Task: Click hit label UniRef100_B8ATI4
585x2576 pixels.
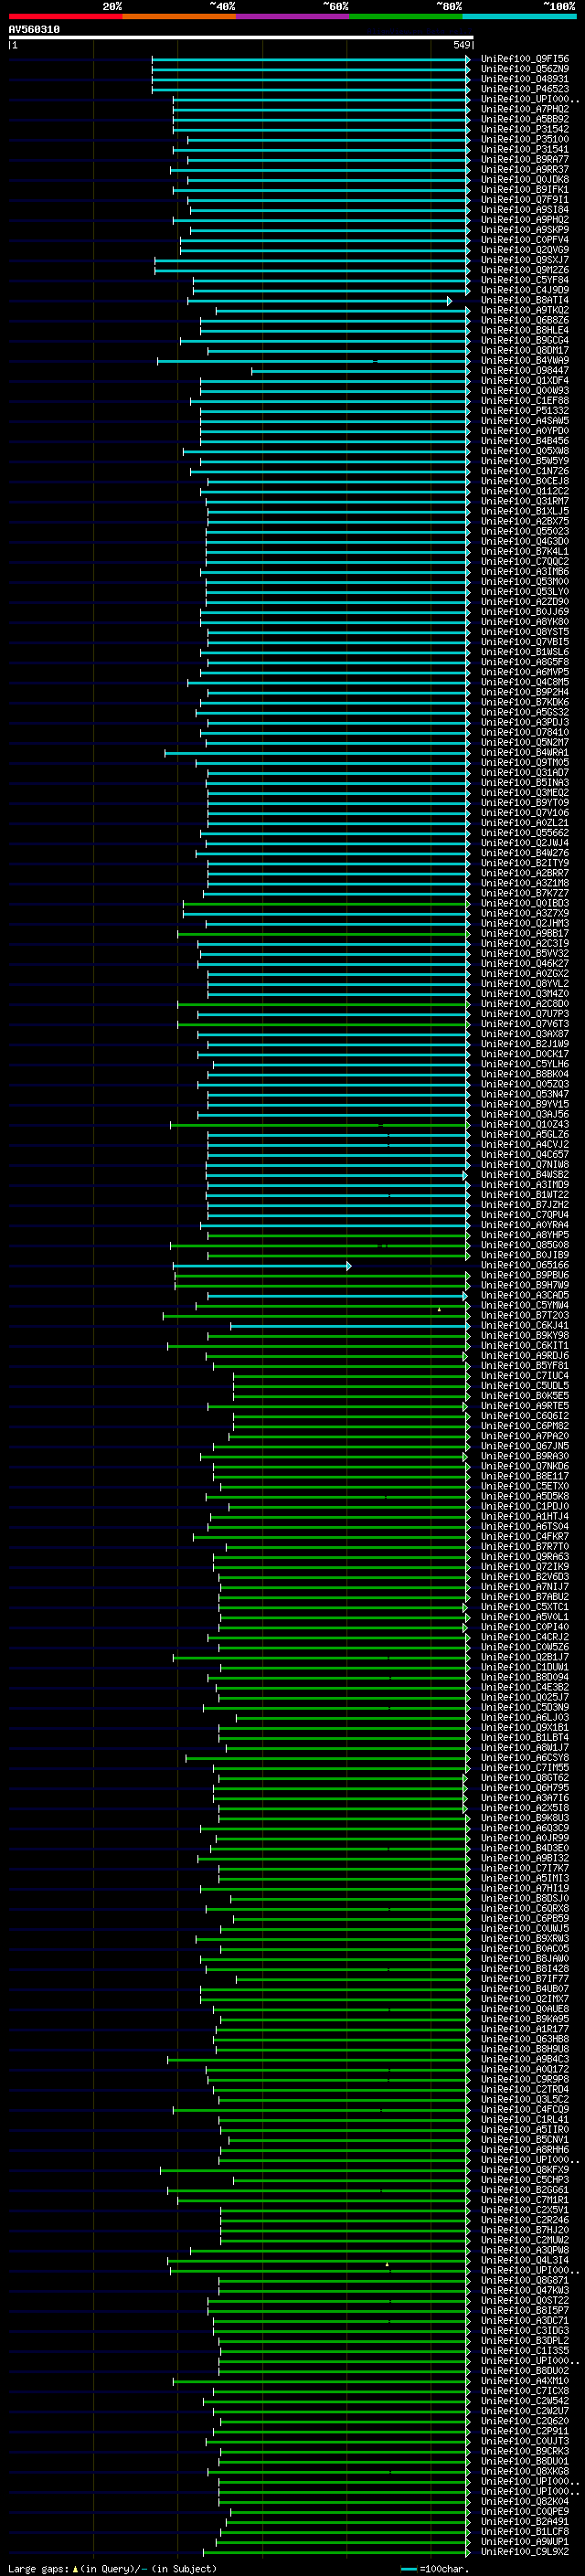Action: [524, 300]
